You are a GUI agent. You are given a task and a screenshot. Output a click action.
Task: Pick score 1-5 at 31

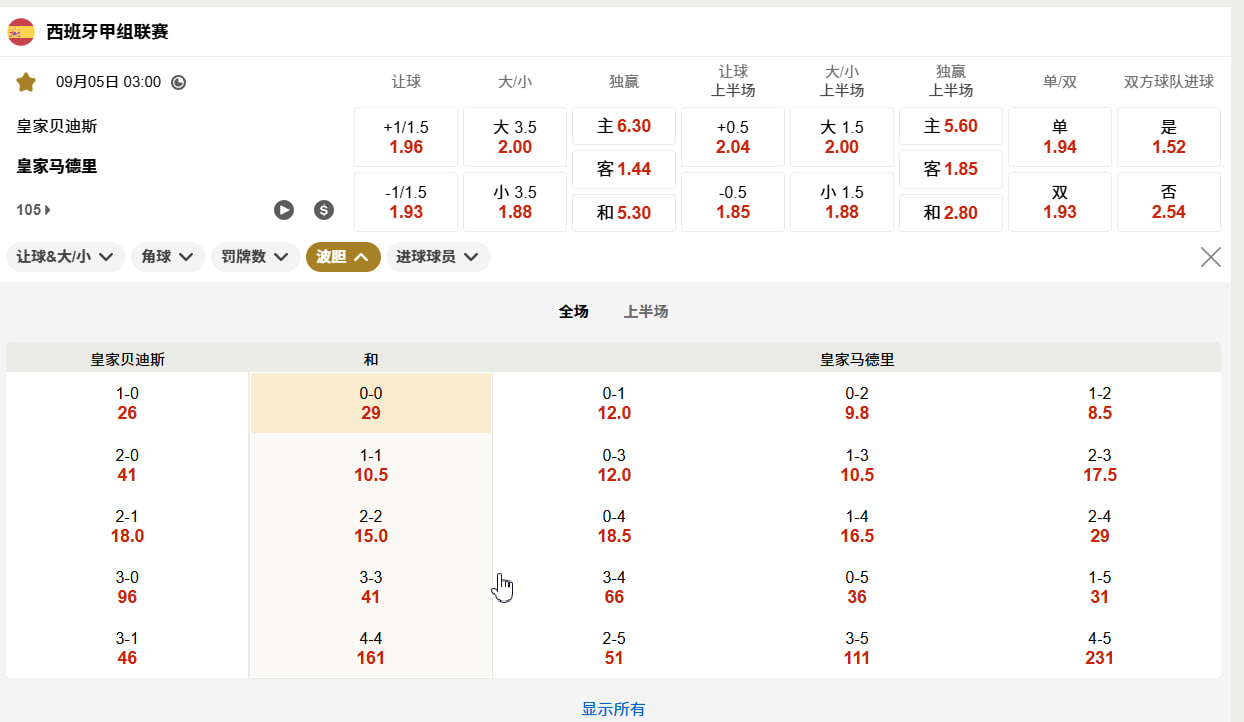[1100, 587]
